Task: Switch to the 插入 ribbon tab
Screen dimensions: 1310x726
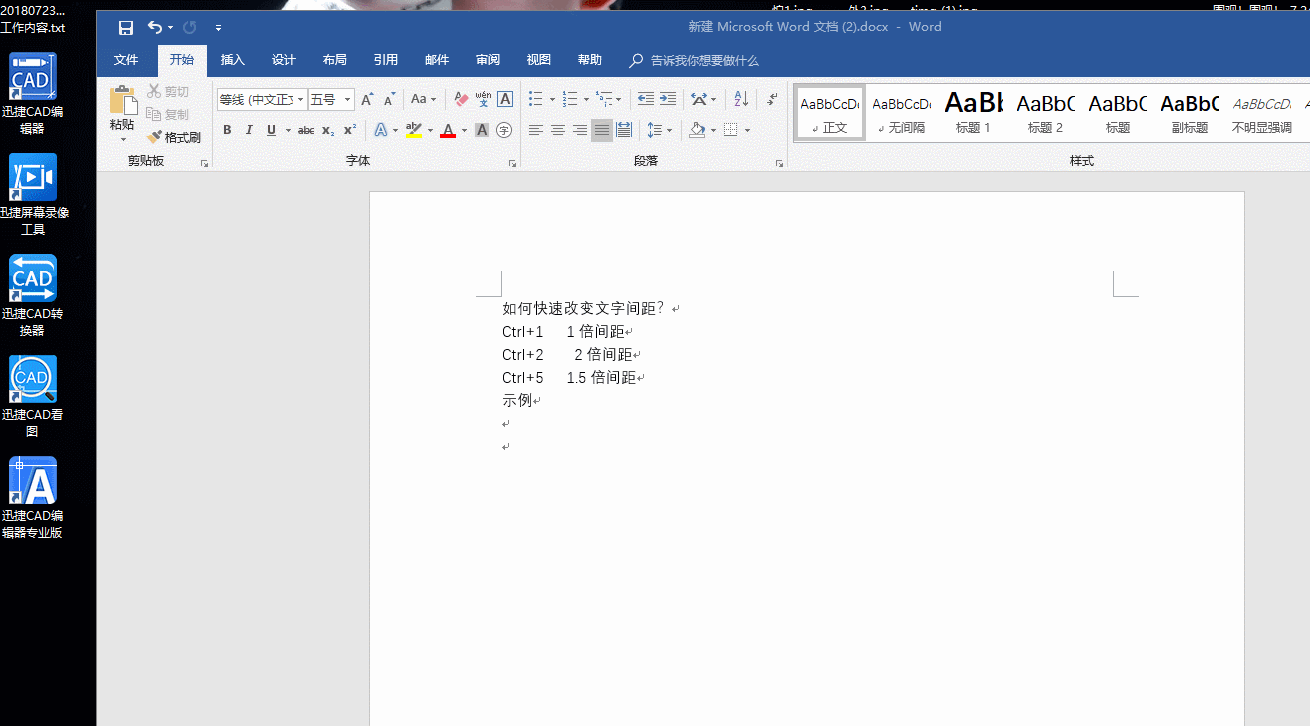Action: 232,60
